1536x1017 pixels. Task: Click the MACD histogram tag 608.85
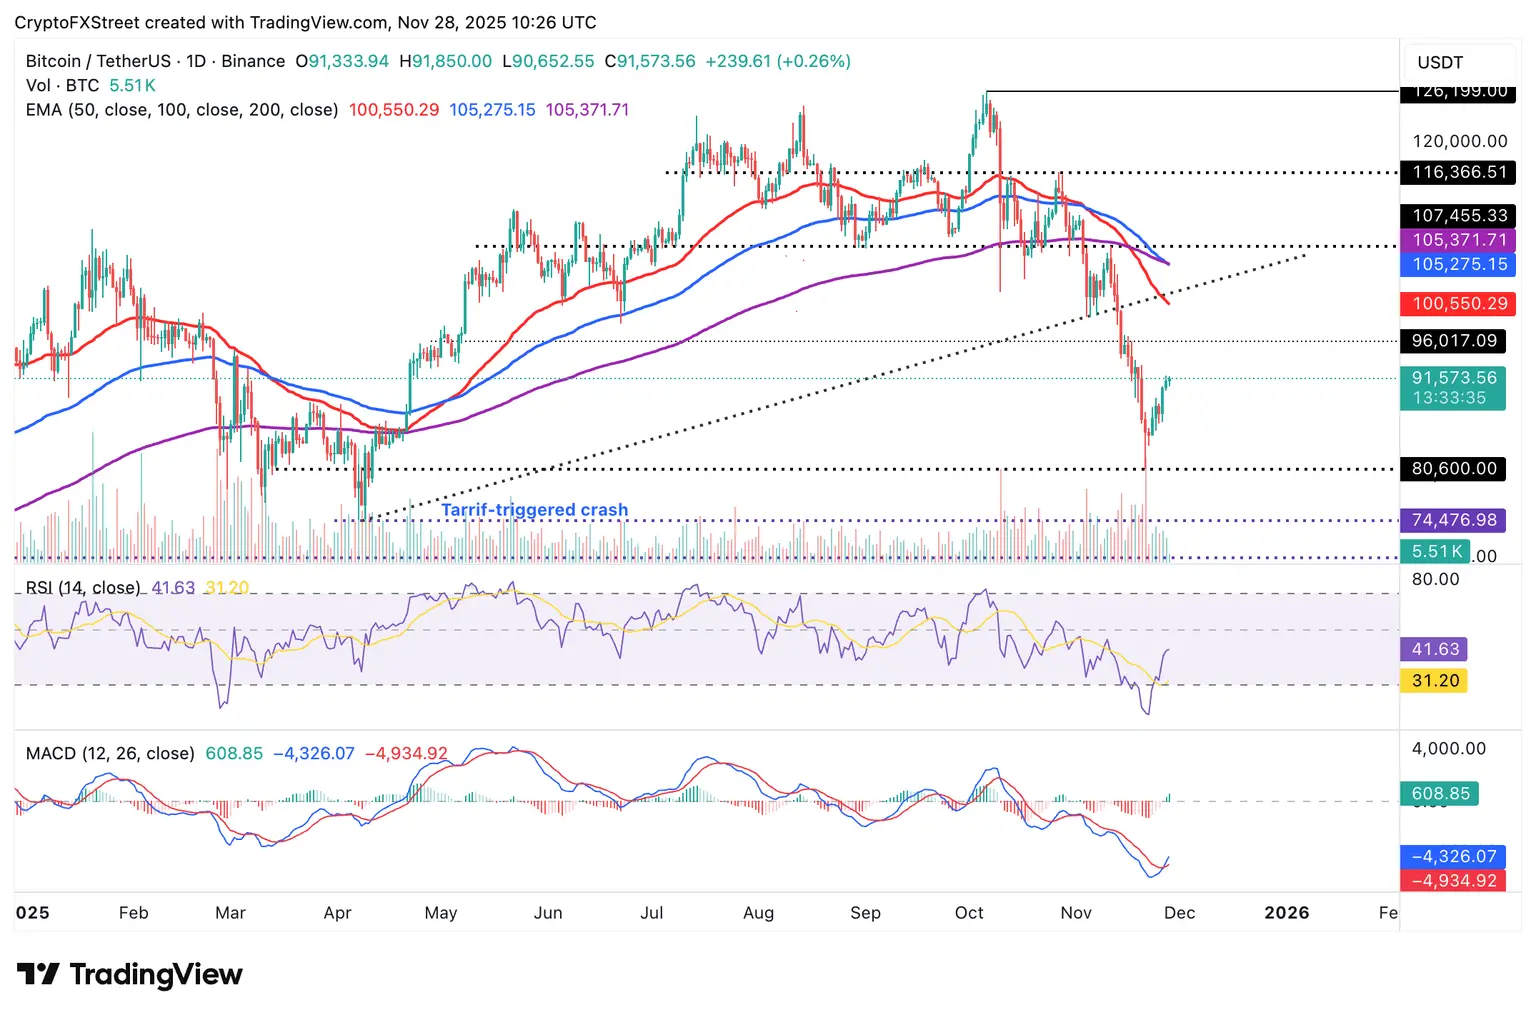coord(1440,794)
